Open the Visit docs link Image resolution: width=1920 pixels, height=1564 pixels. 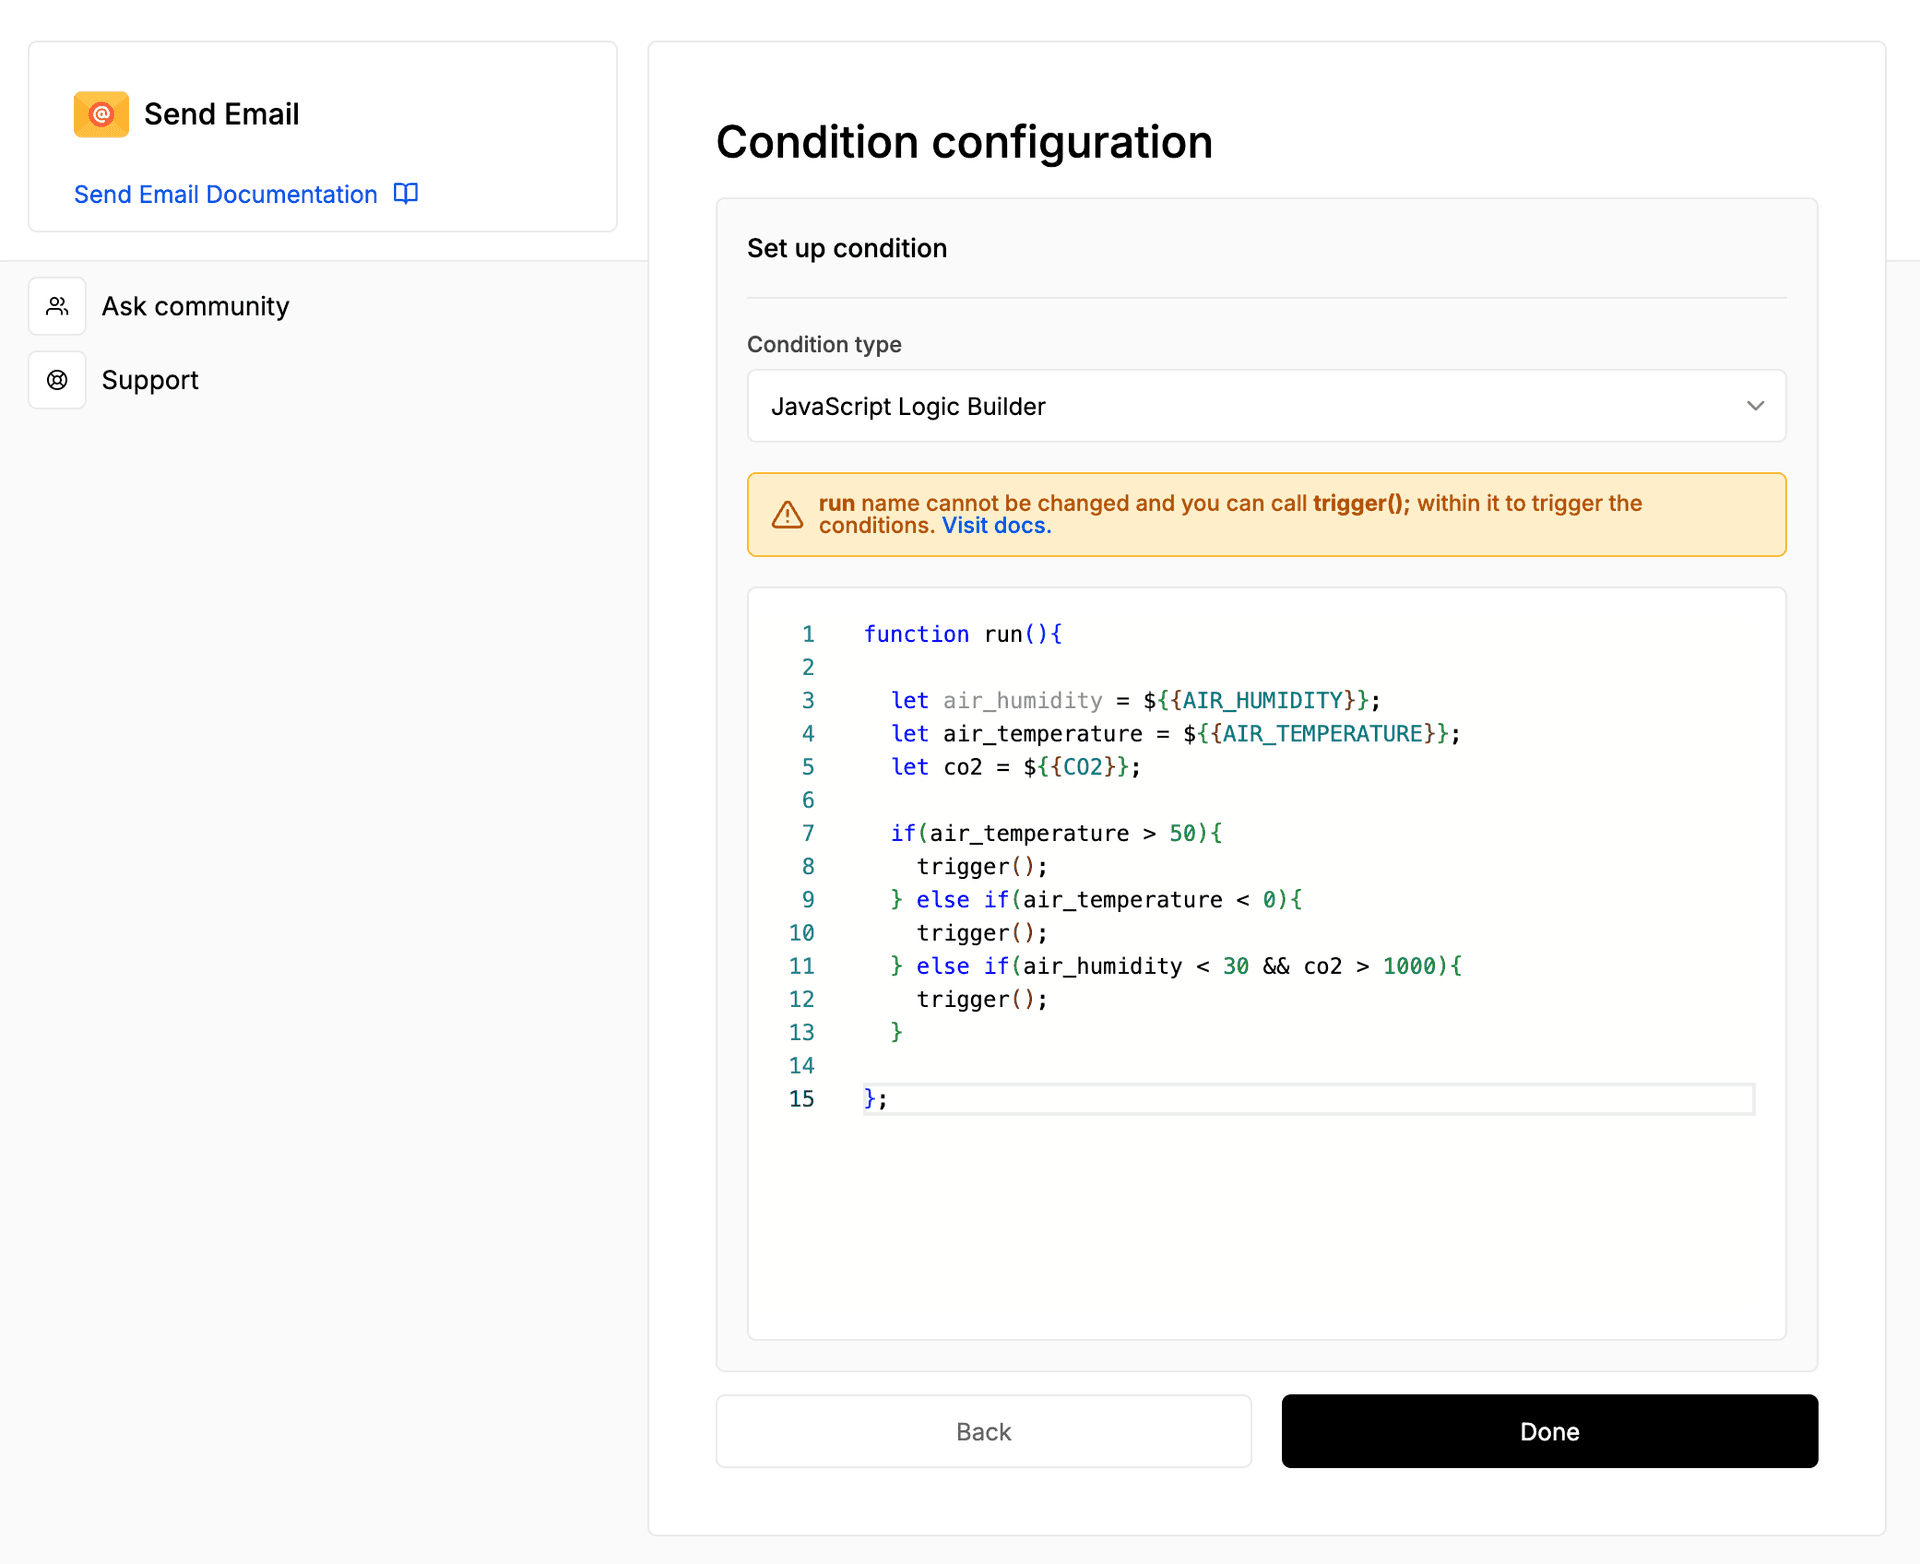[996, 526]
